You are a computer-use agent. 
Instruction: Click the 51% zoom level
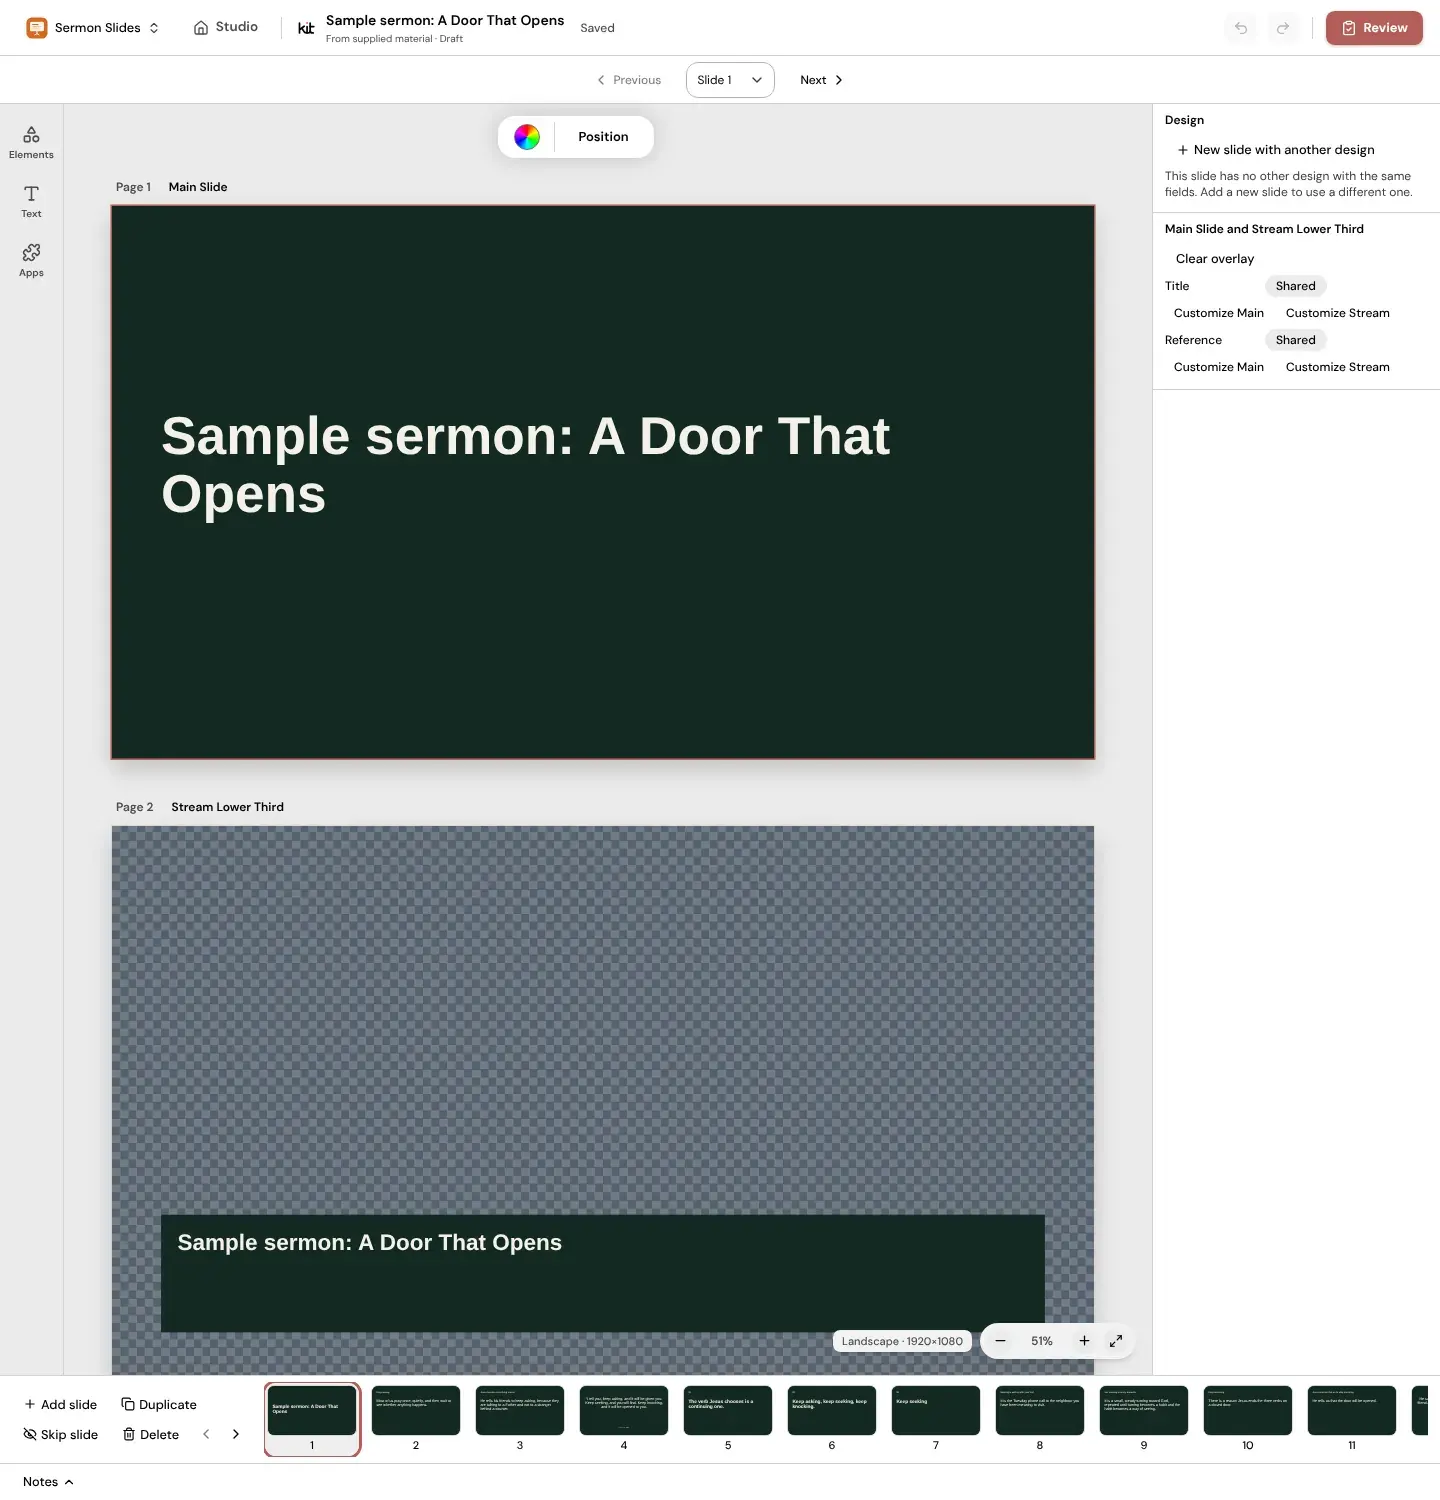click(1042, 1341)
